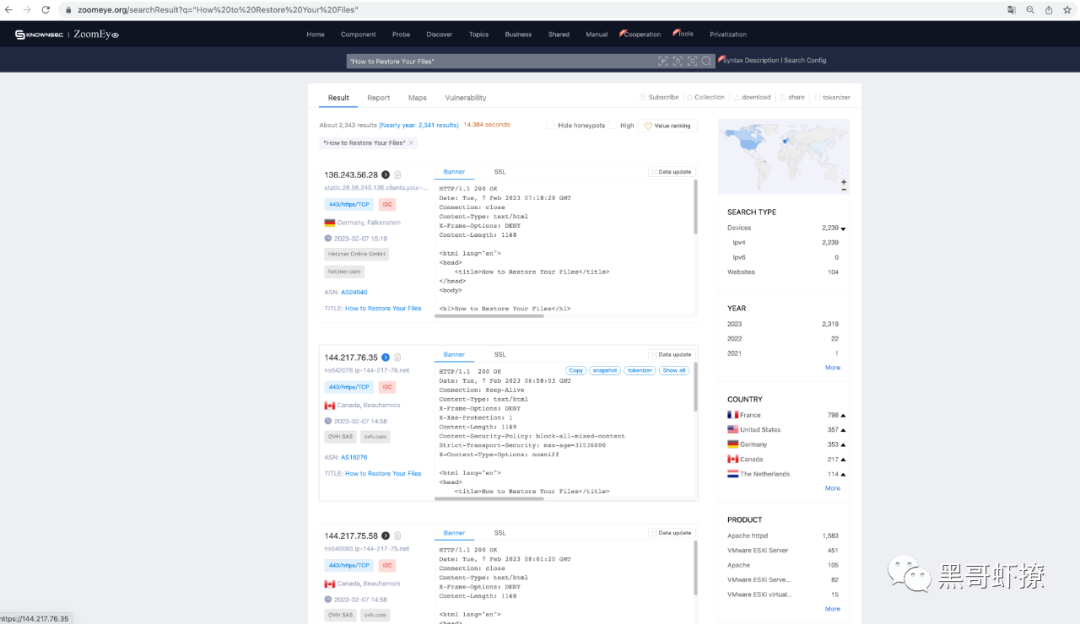This screenshot has height=624, width=1080.
Task: Click the browser back arrow
Action: pyautogui.click(x=8, y=10)
